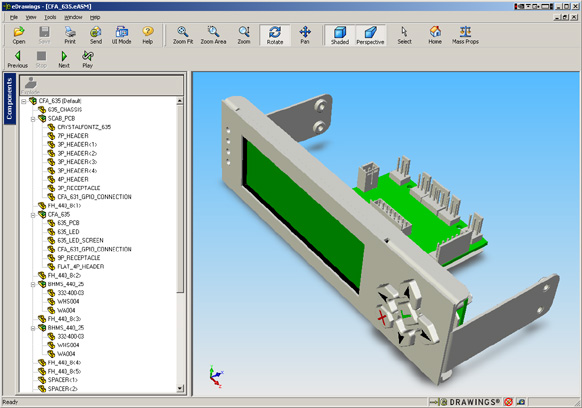The width and height of the screenshot is (582, 408).
Task: Collapse the first BHMS_440_25 node
Action: tap(33, 284)
